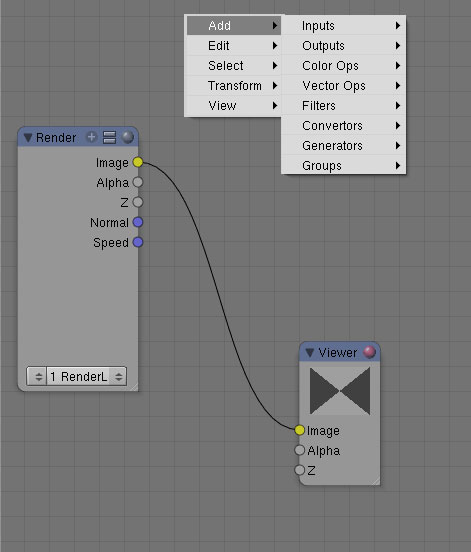This screenshot has height=552, width=471.
Task: Toggle the Viewer node red sphere icon
Action: (x=370, y=352)
